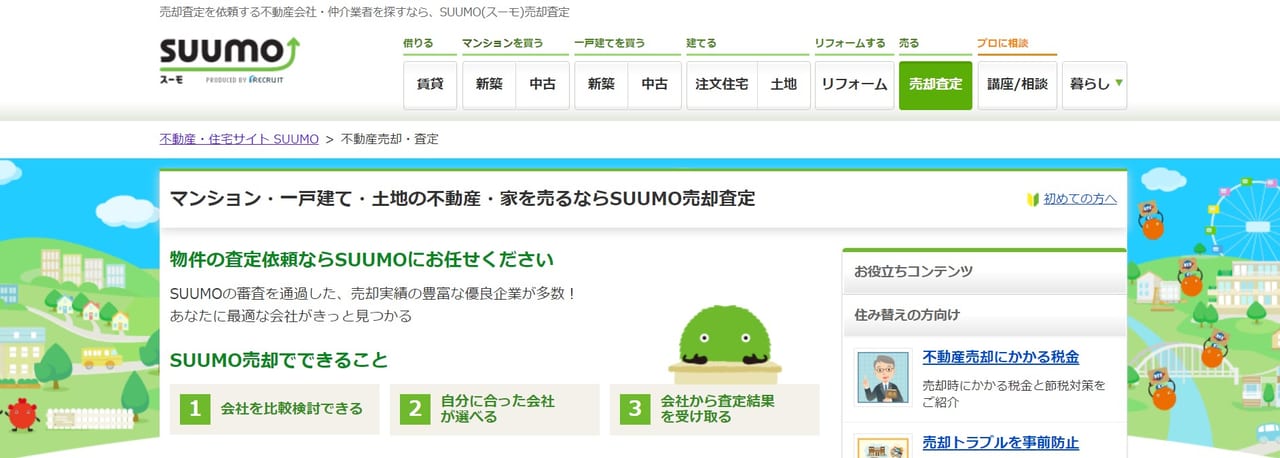Image resolution: width=1280 pixels, height=458 pixels.
Task: Open the リフォーム menu button
Action: tap(854, 85)
